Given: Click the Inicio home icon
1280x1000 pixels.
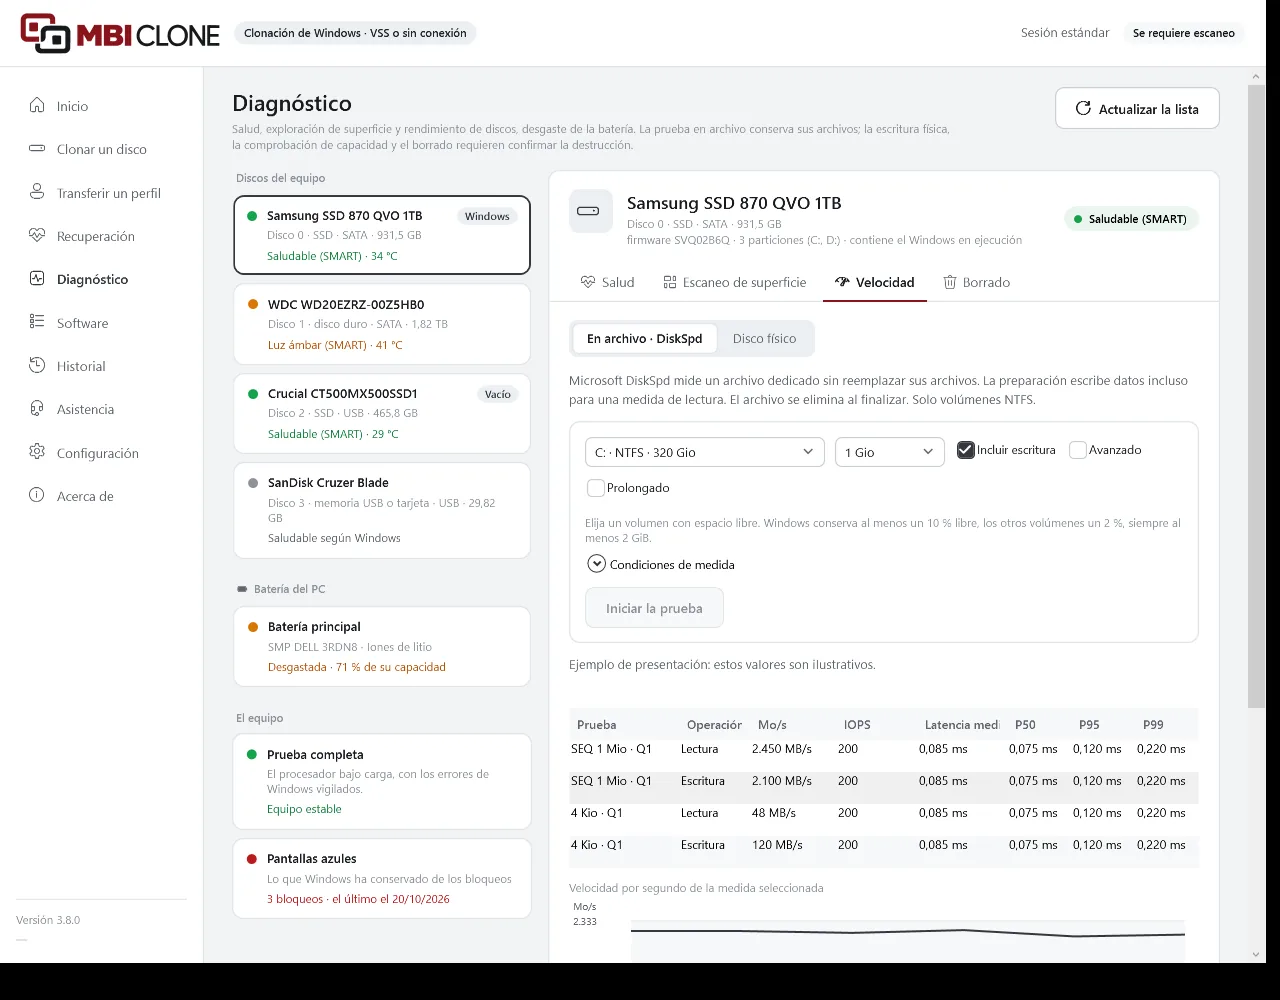Looking at the screenshot, I should click(37, 106).
